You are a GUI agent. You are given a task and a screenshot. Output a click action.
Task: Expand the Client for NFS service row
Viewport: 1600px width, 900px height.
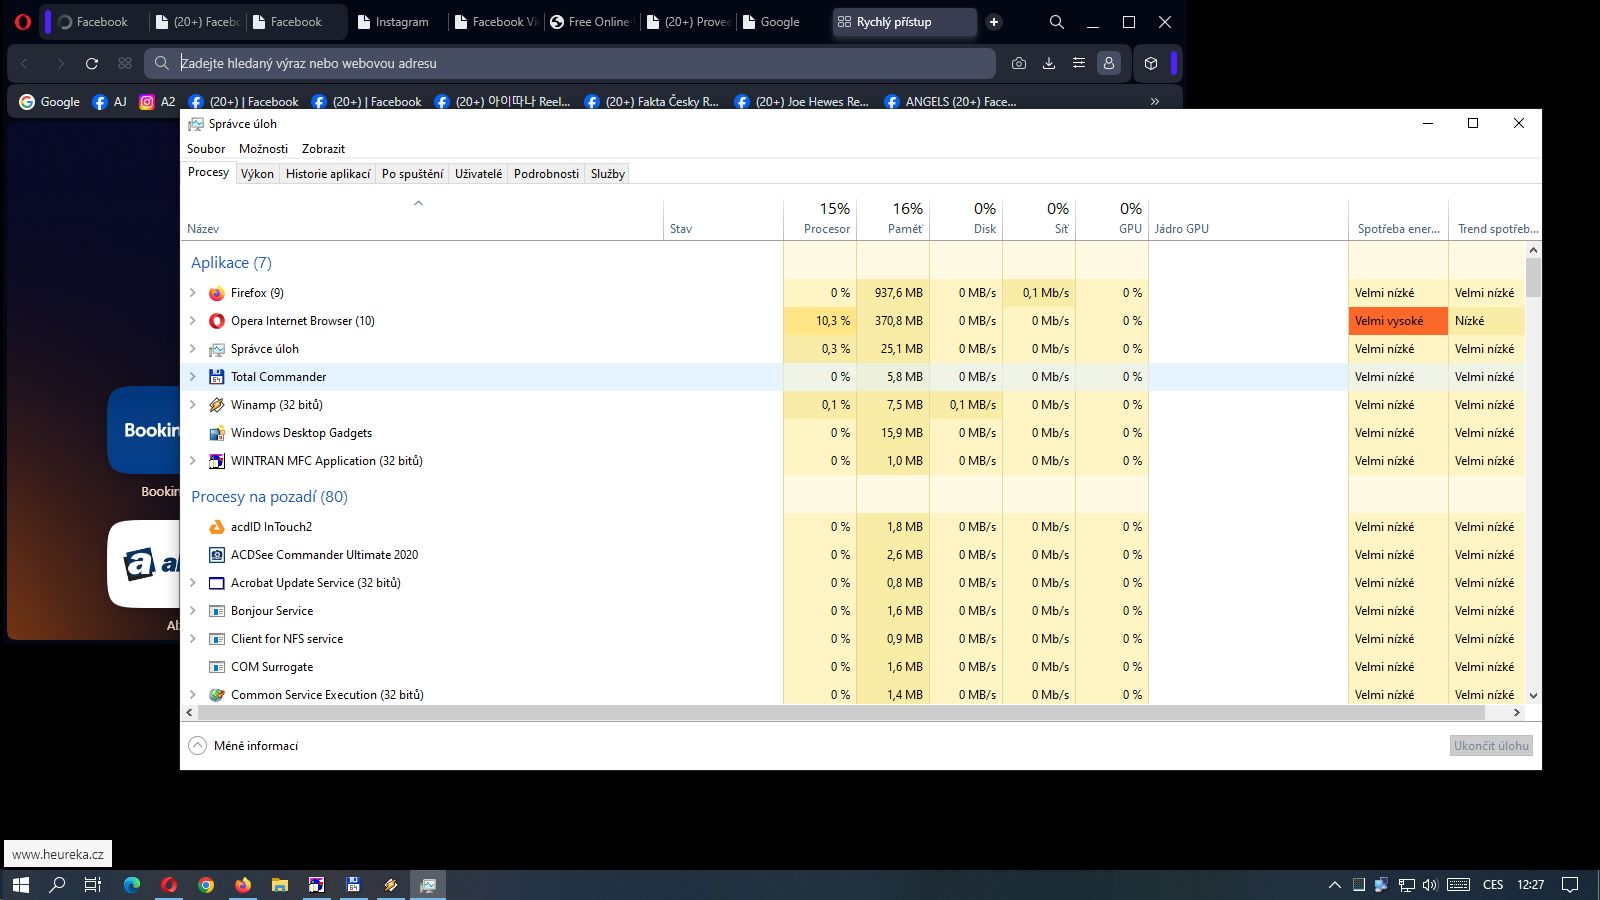[193, 639]
